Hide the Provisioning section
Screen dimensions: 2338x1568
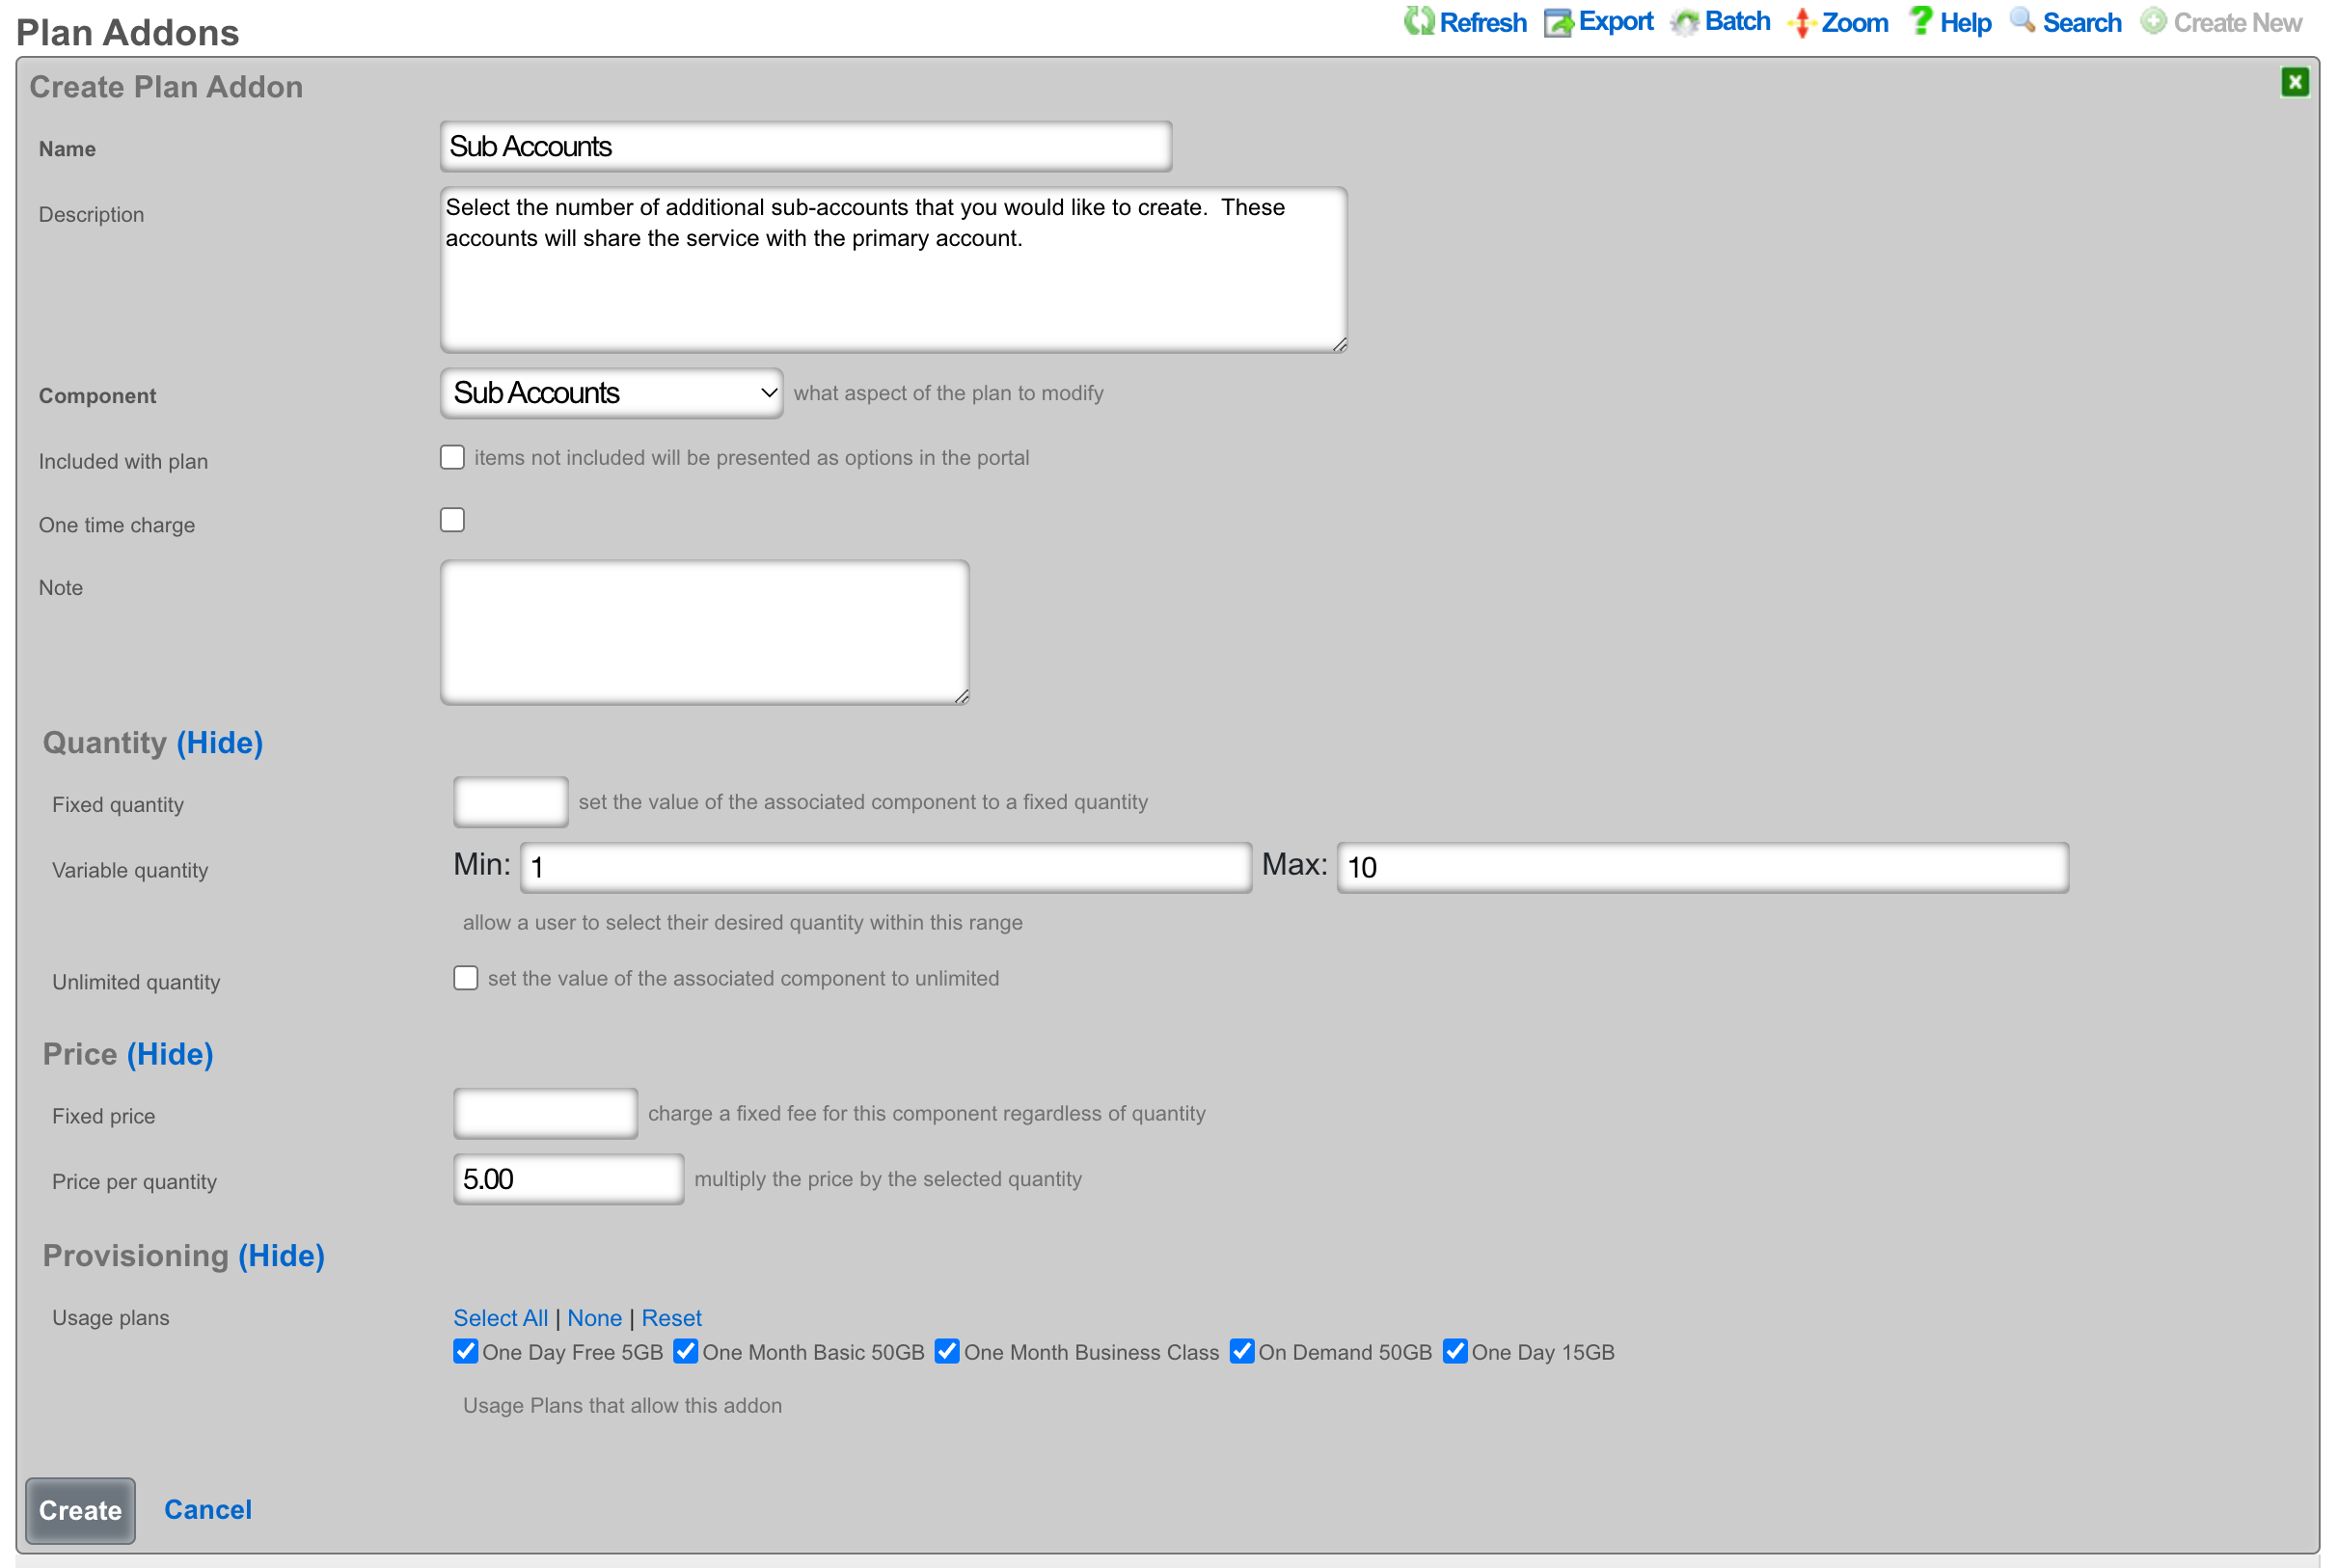281,1256
